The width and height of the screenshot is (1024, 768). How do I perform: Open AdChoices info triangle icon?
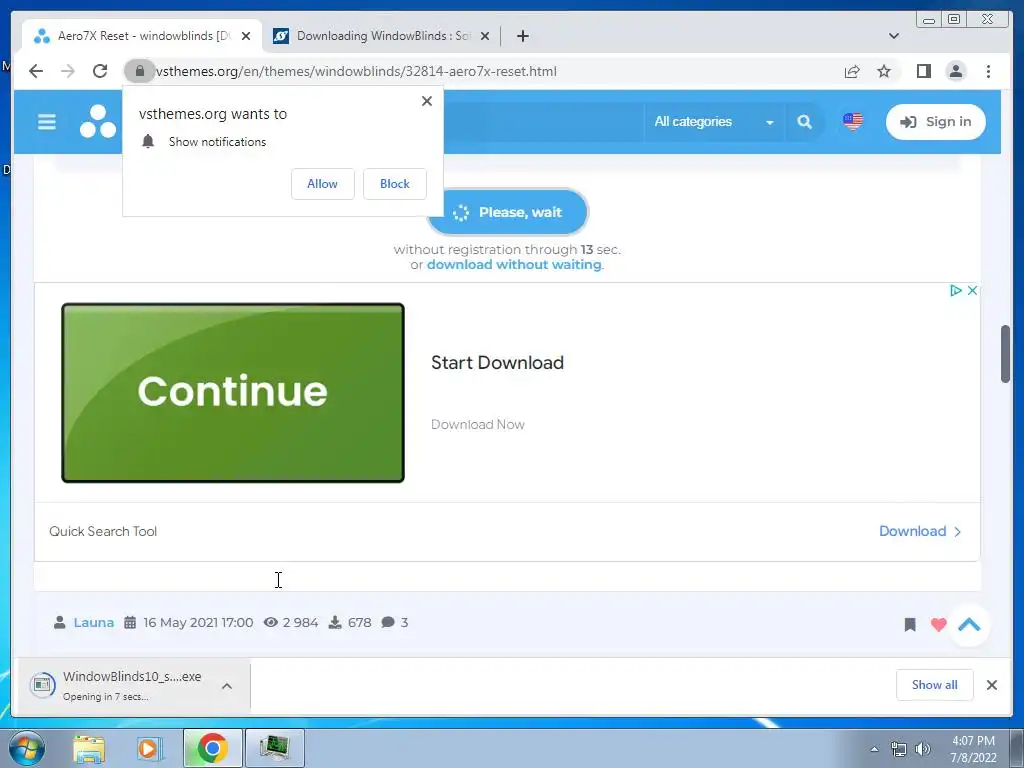point(955,291)
